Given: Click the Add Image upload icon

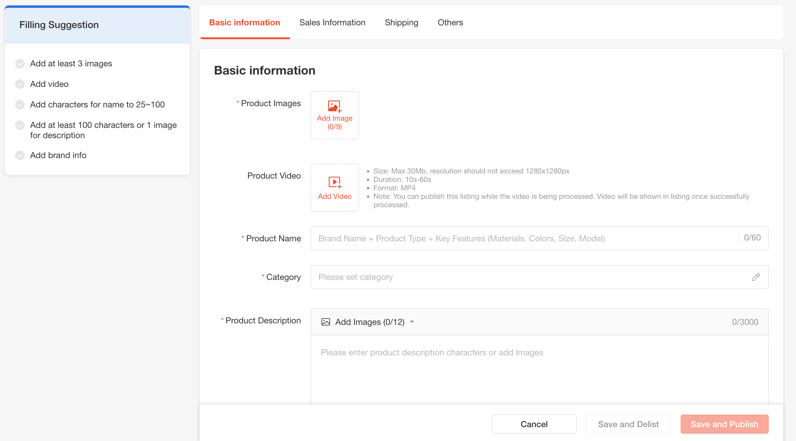Looking at the screenshot, I should click(x=334, y=106).
